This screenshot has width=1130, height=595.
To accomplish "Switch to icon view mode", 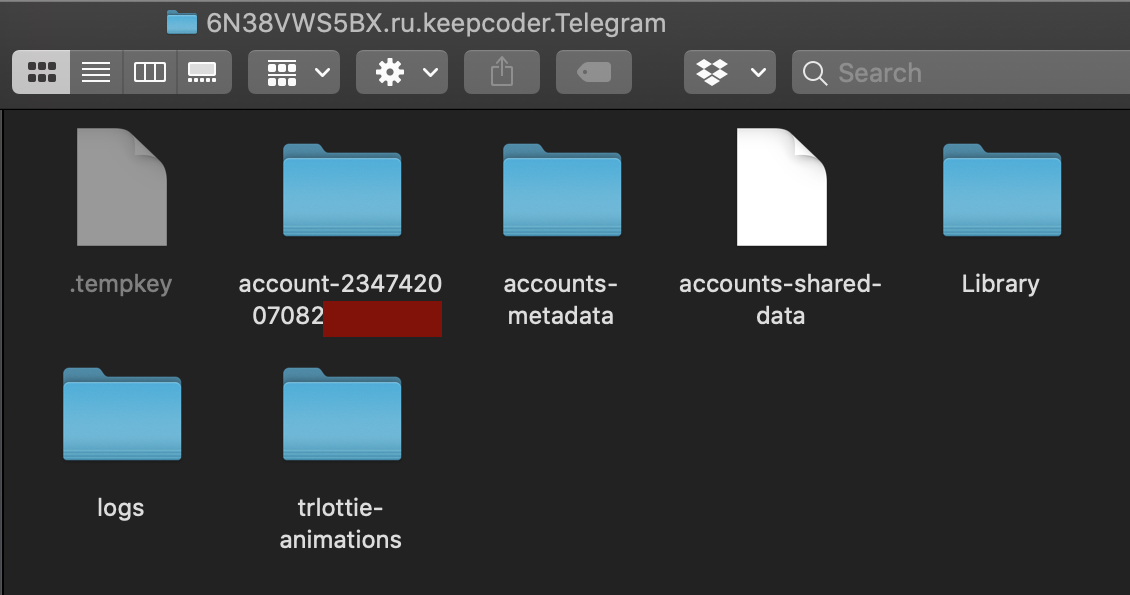I will [41, 72].
